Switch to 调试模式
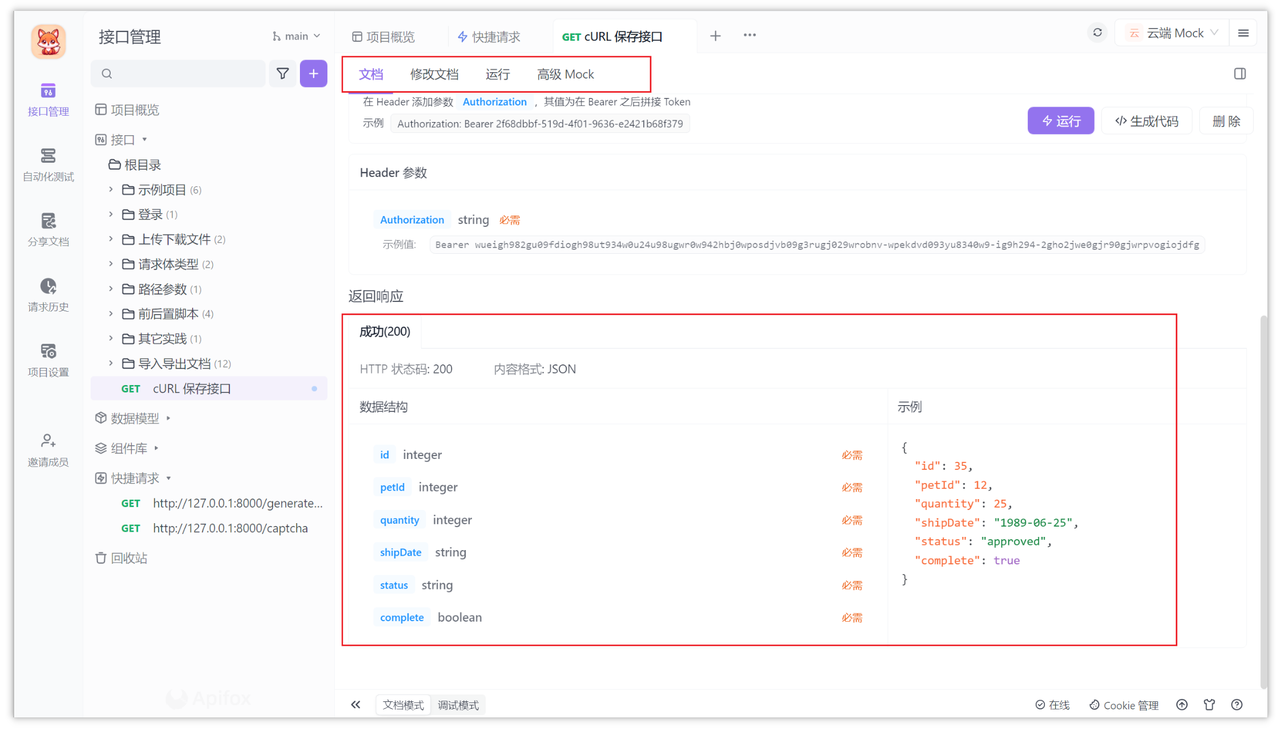 458,705
